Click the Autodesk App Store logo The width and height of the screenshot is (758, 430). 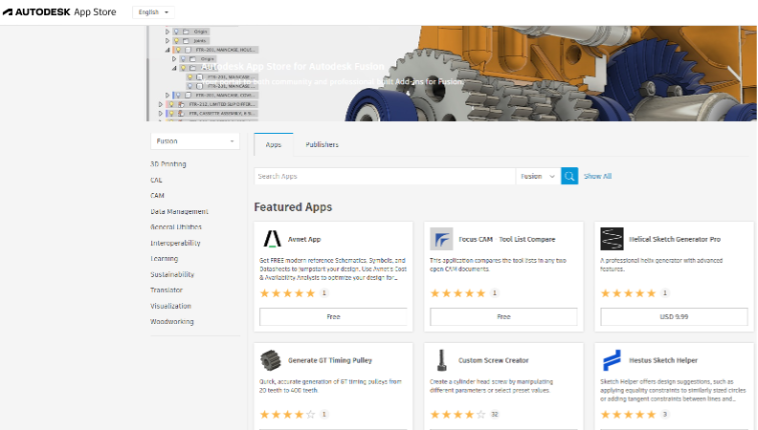(x=60, y=12)
